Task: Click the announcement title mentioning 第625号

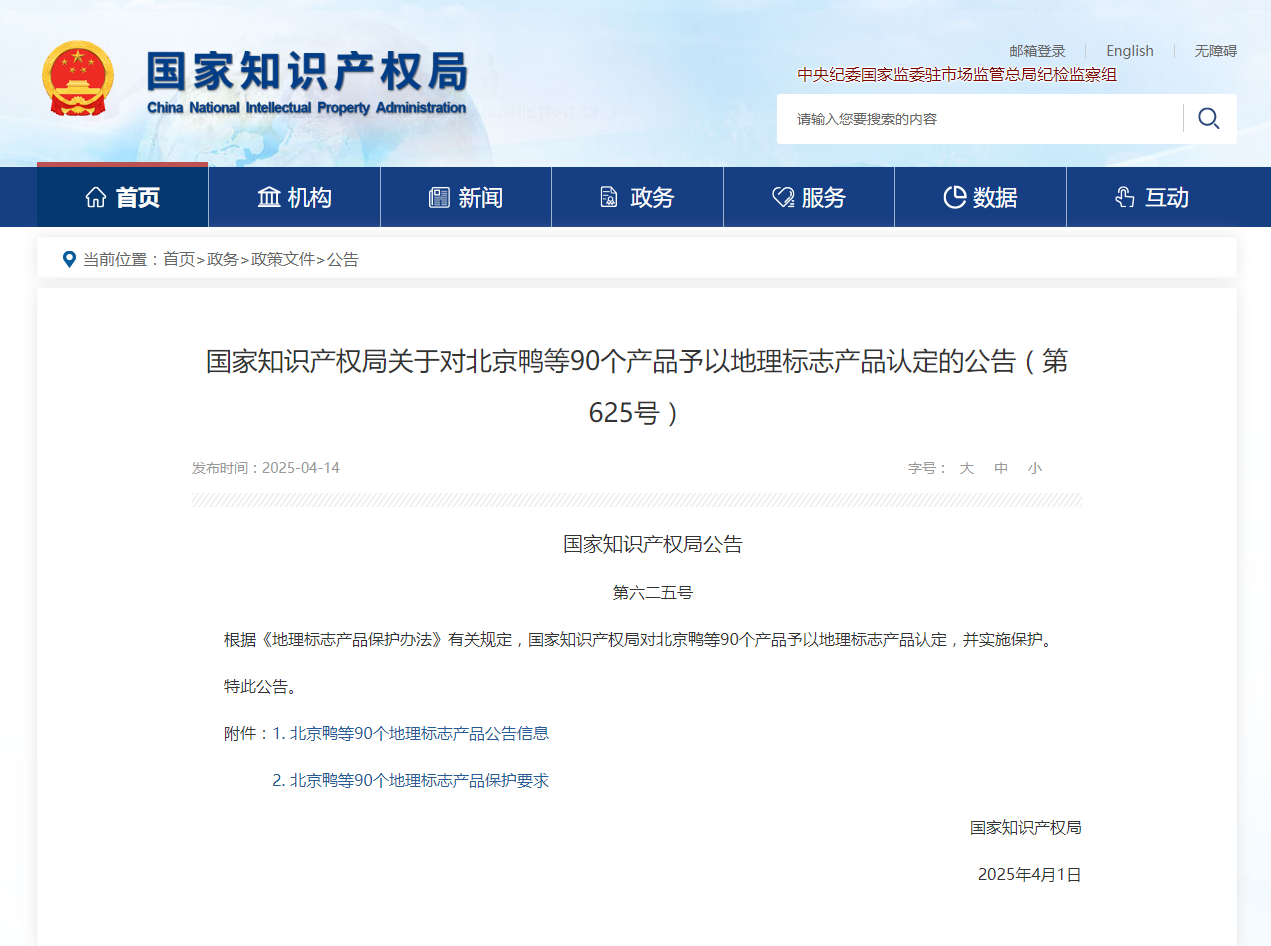Action: coord(636,386)
